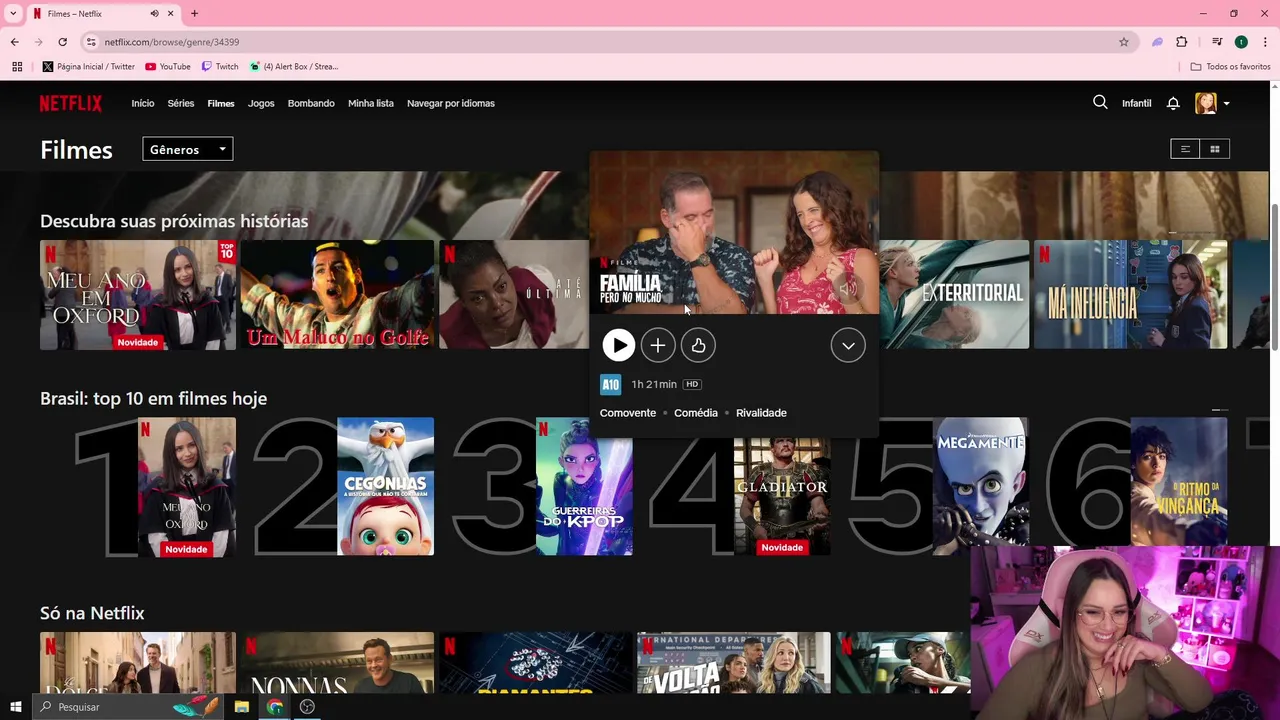1280x720 pixels.
Task: Open the Netflix search icon
Action: [1100, 102]
